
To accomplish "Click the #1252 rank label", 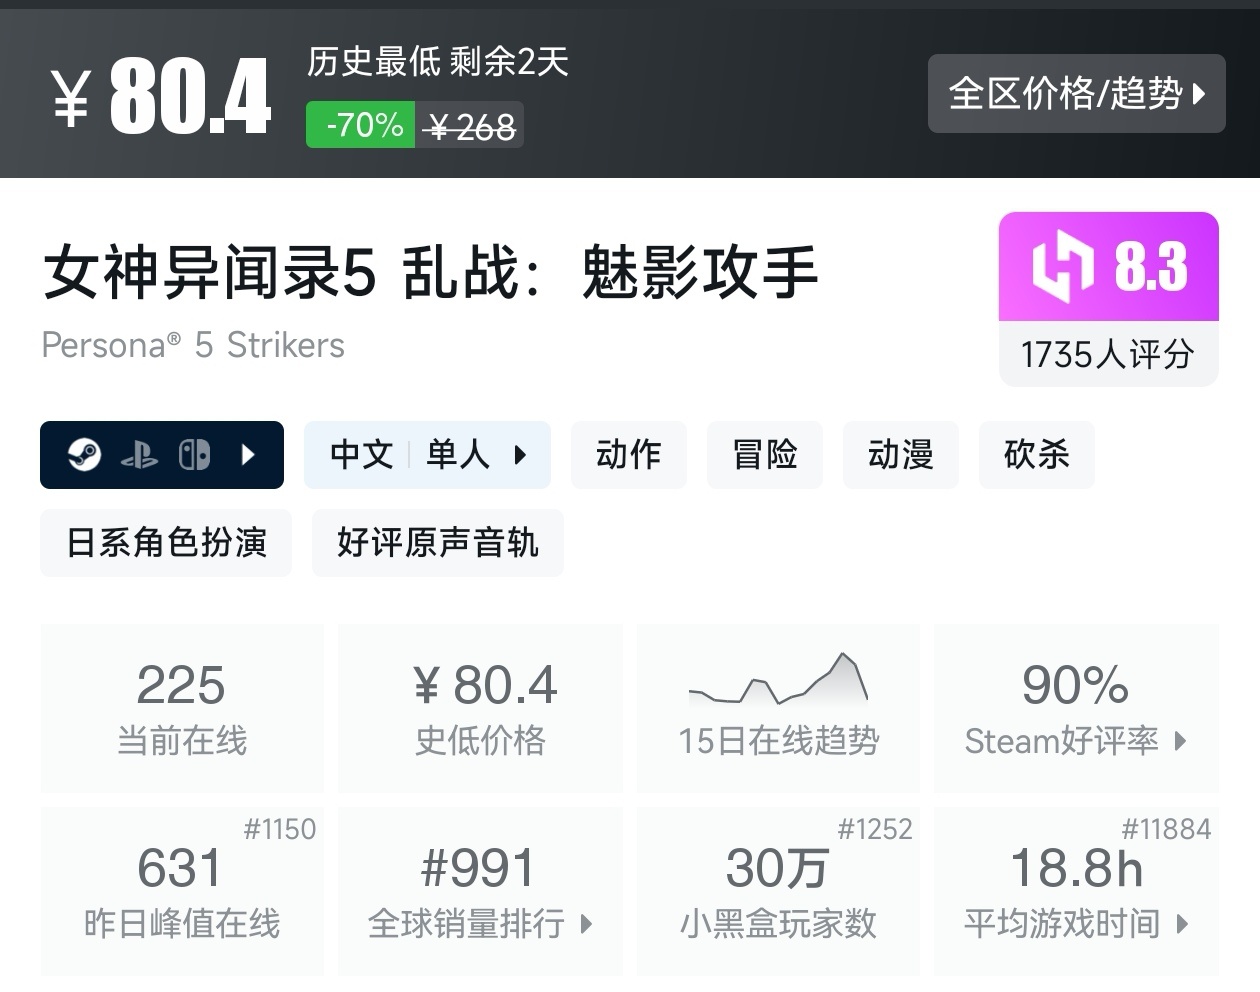I will (x=876, y=829).
